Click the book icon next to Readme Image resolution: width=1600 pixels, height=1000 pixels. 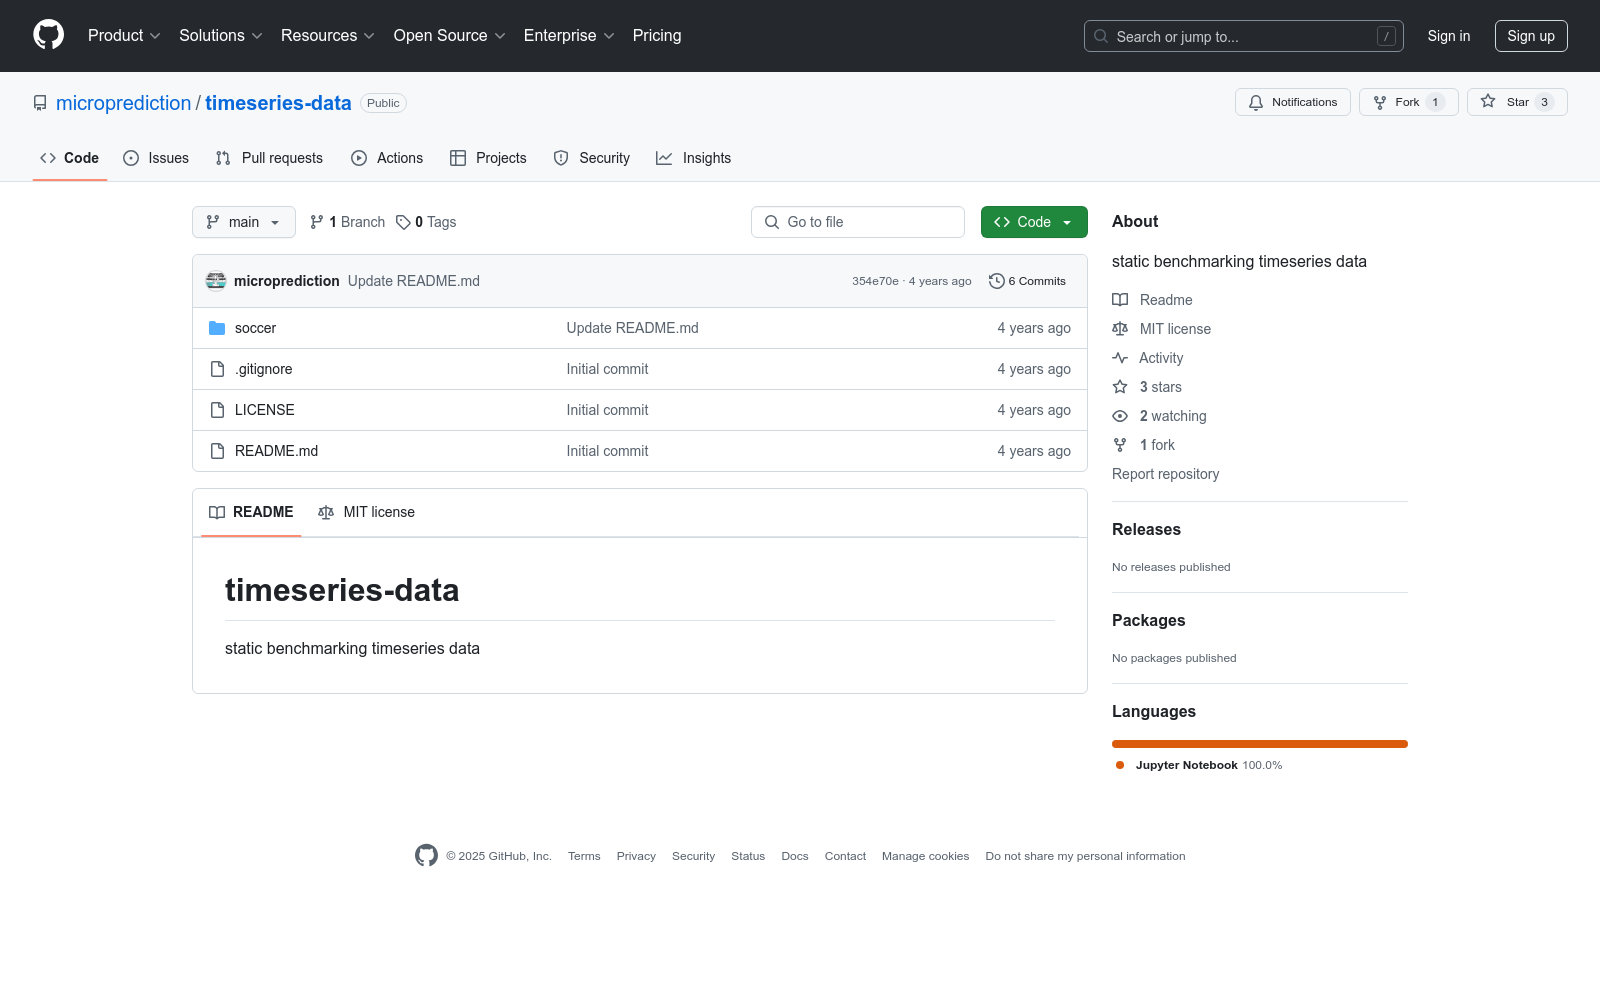pos(1120,300)
